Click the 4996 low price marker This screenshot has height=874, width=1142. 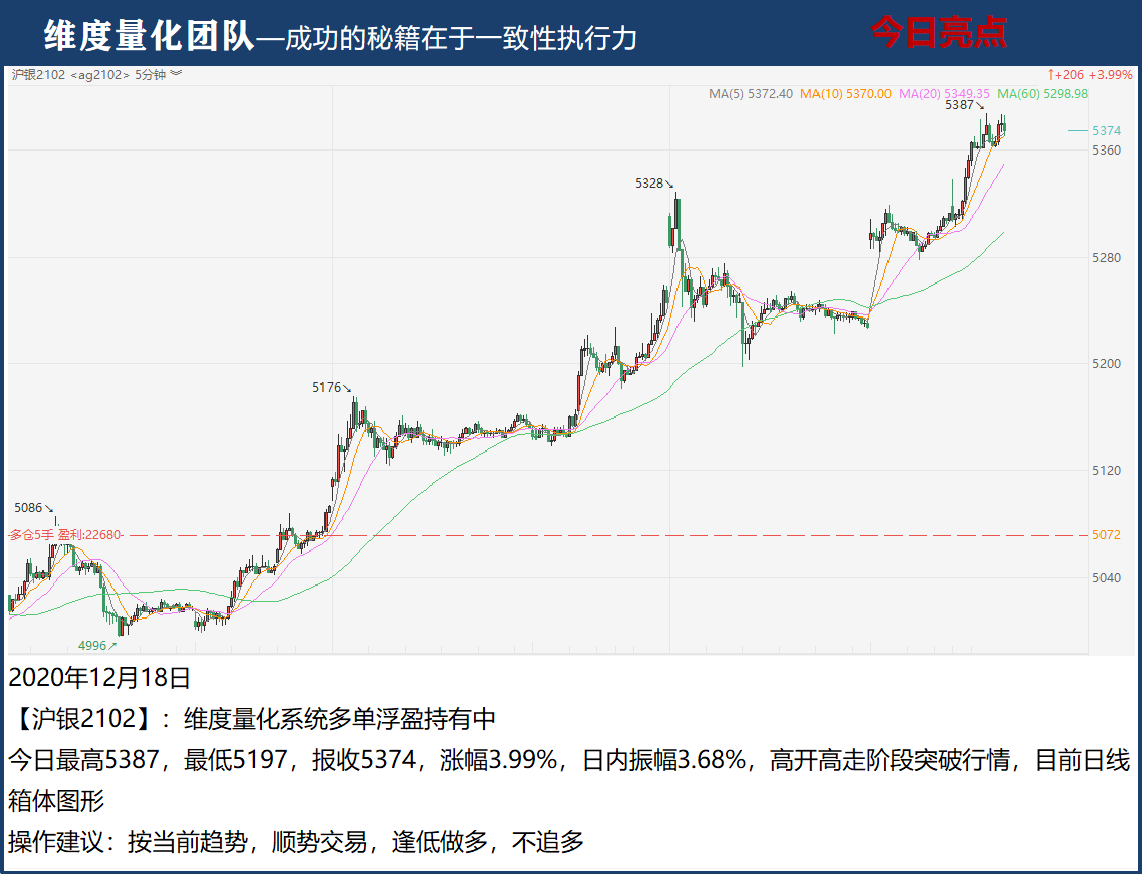tap(93, 646)
